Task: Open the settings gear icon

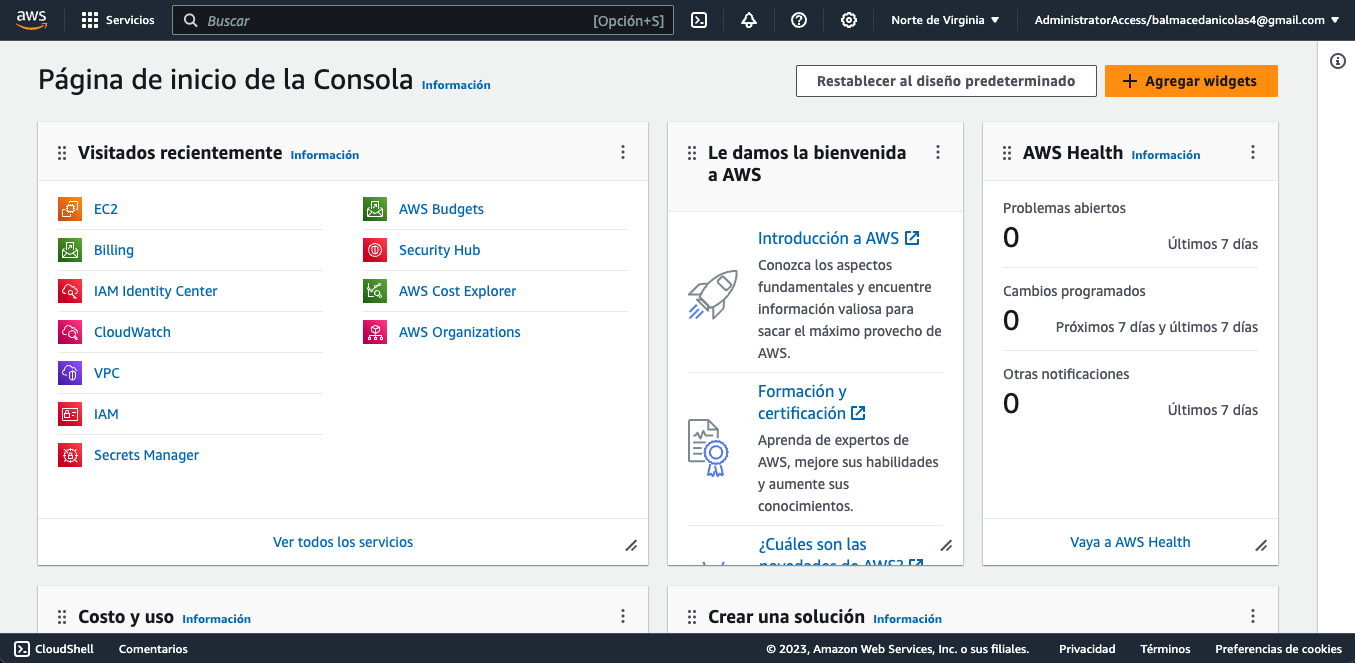Action: pos(849,20)
